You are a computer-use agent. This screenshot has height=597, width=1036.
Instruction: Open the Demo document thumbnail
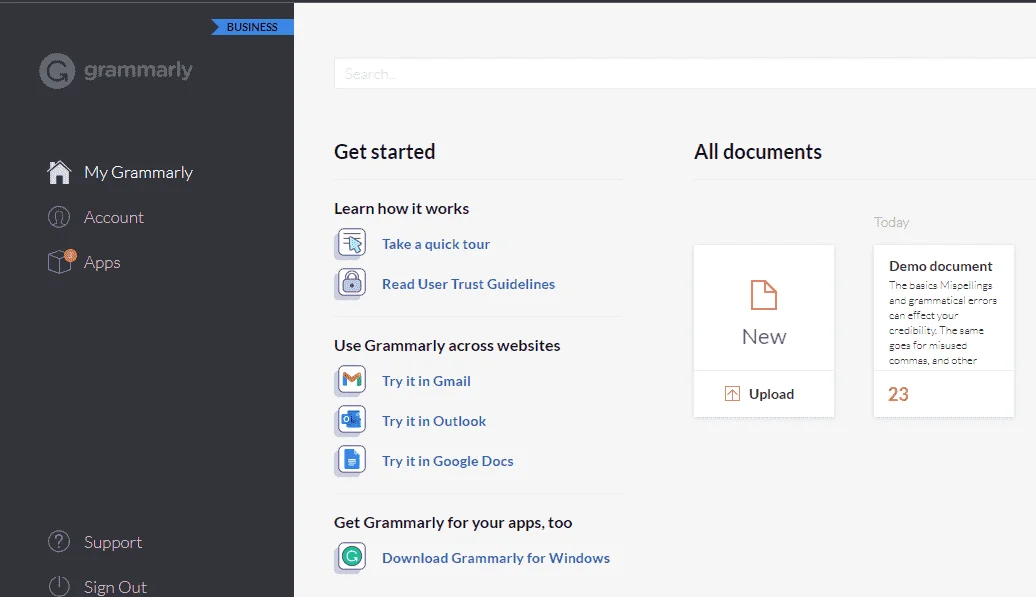[x=944, y=331]
